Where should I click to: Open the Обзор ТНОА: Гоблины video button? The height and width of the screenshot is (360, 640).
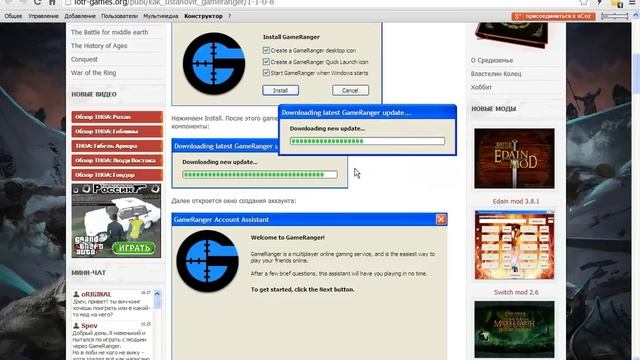click(x=117, y=131)
